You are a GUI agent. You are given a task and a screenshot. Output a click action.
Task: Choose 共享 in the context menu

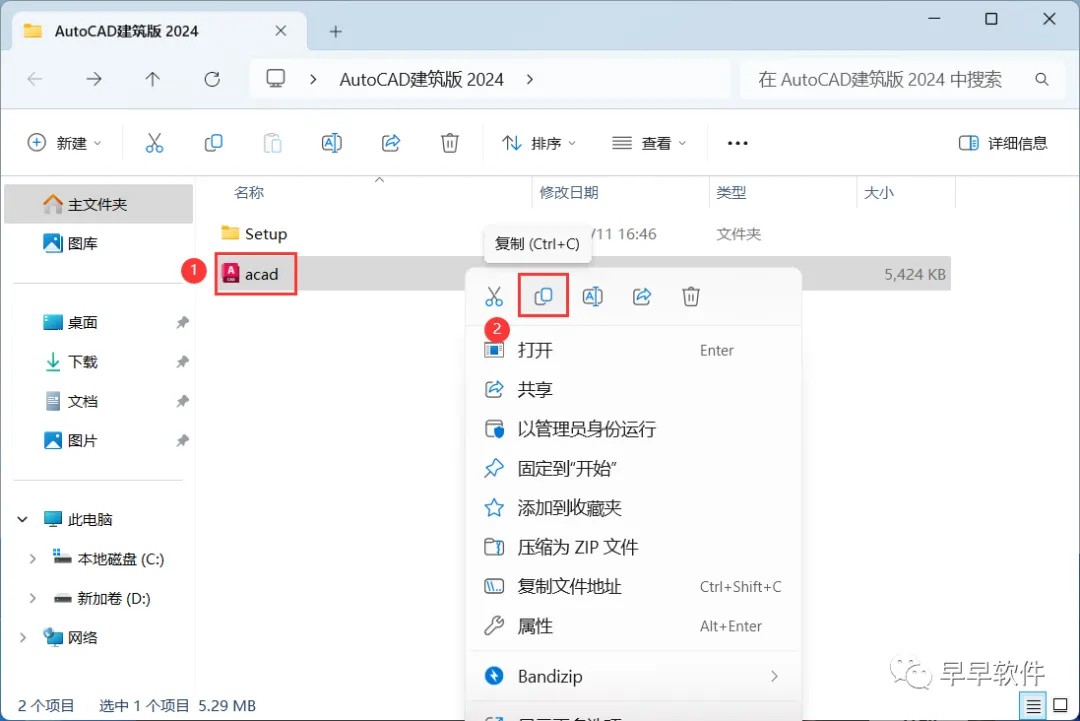(634, 389)
